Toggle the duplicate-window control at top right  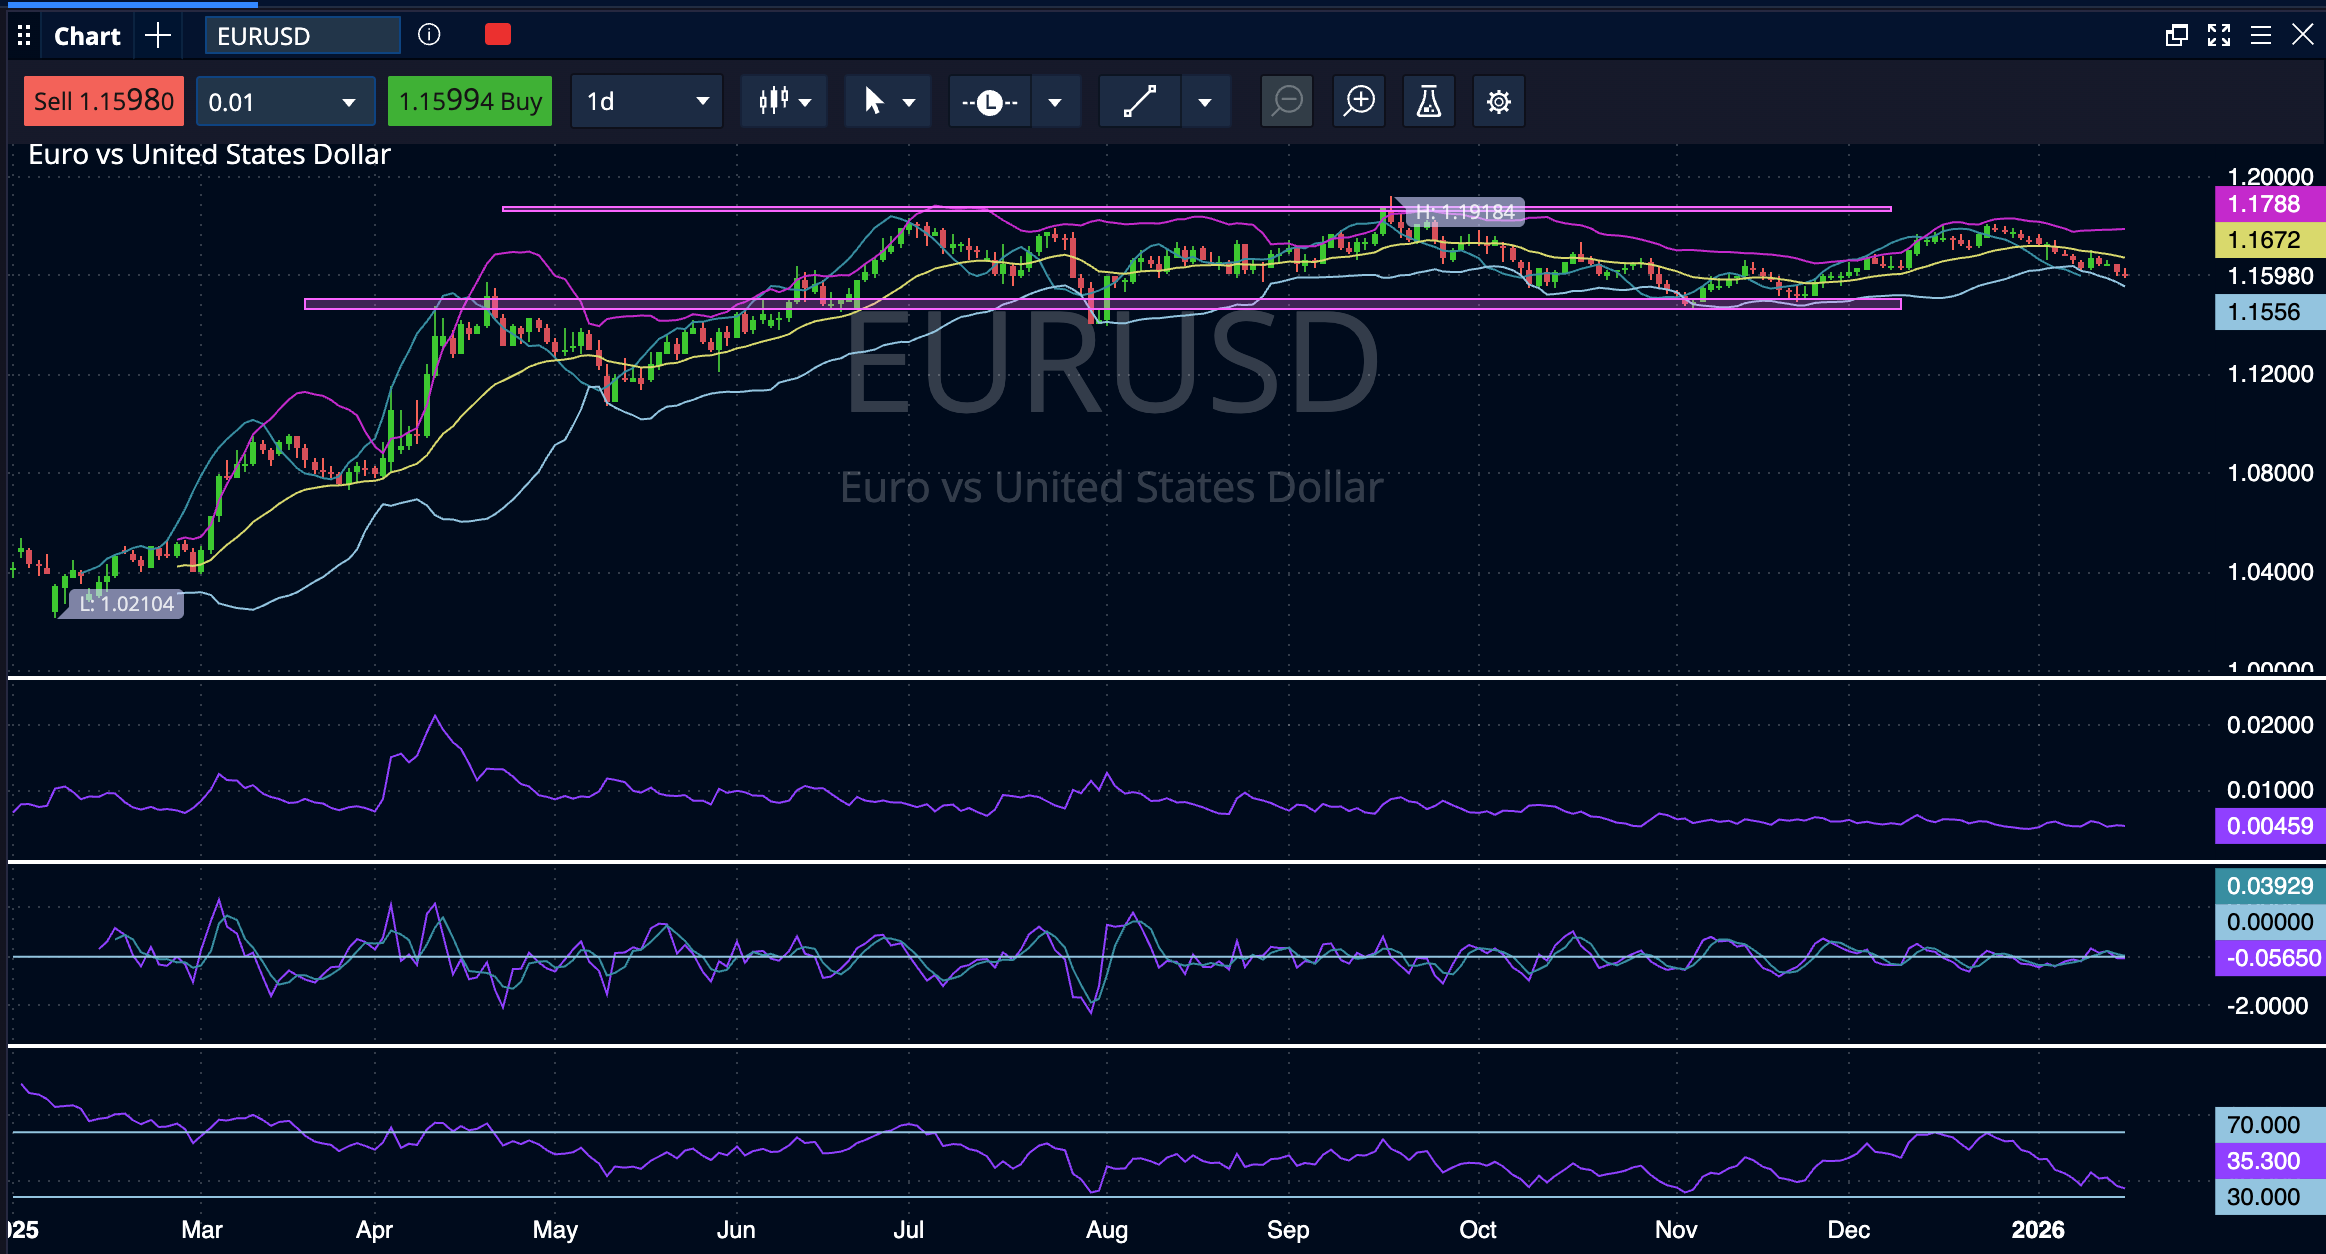click(2176, 35)
